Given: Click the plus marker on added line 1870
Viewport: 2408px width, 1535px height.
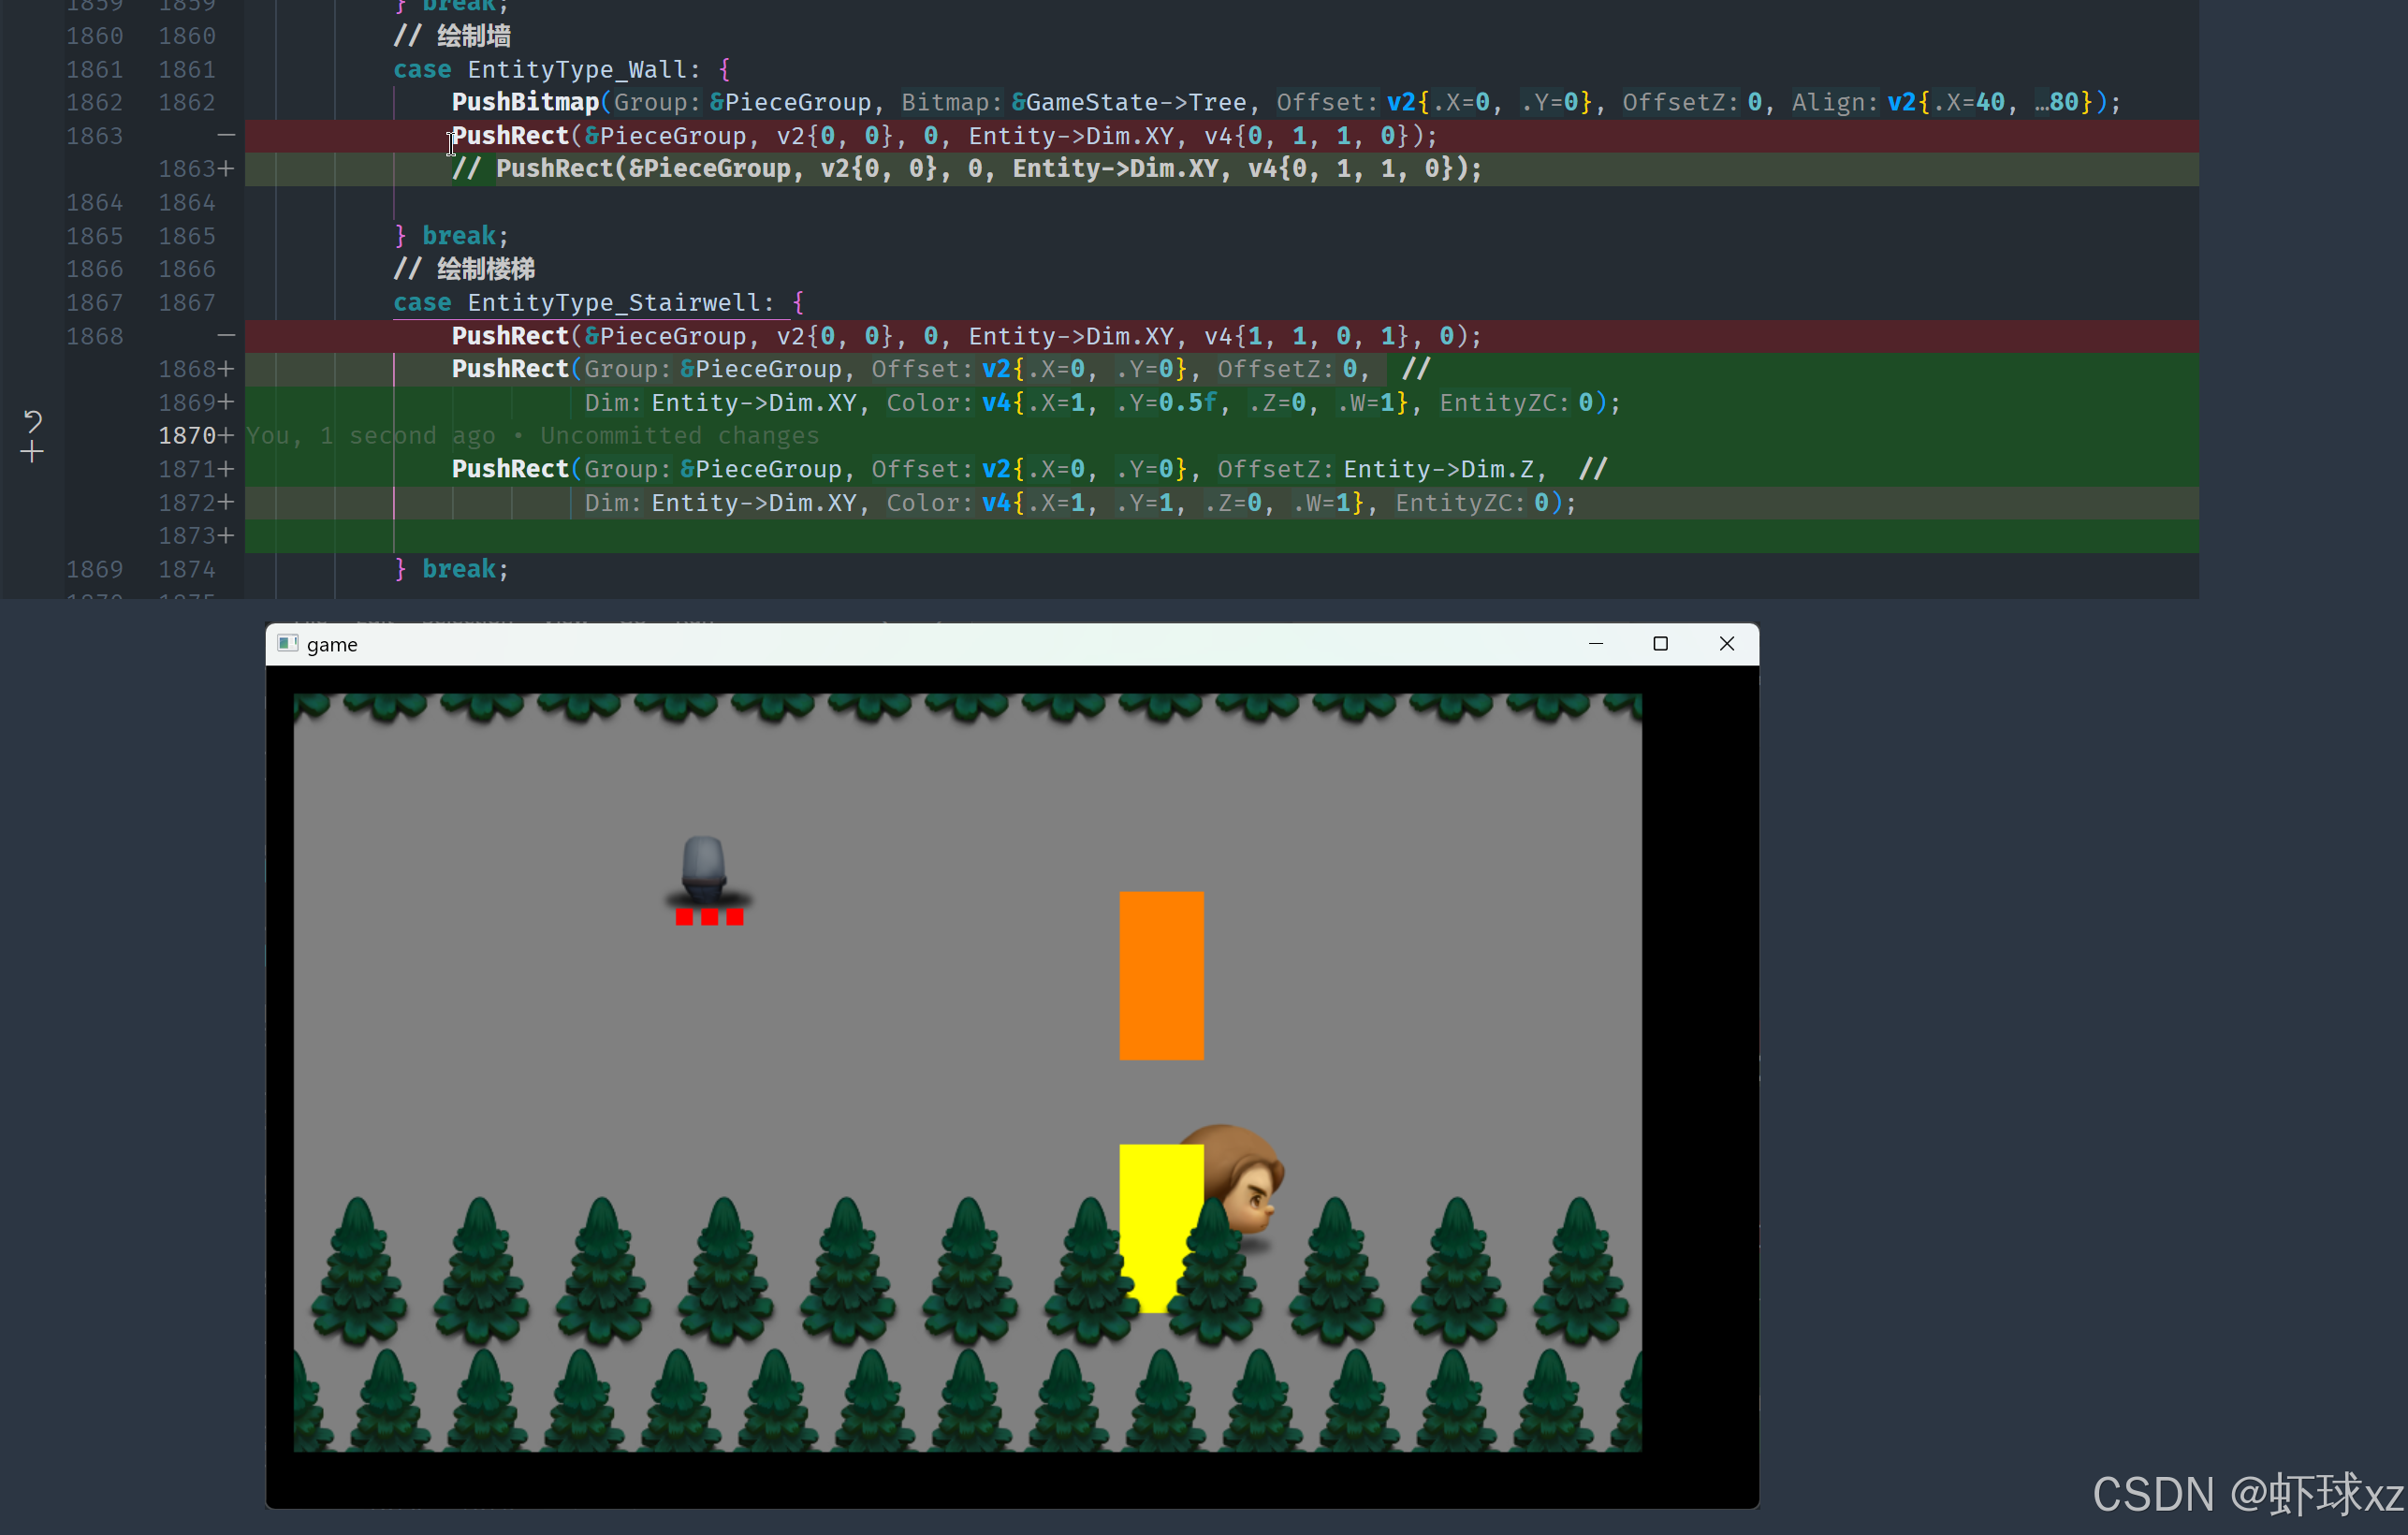Looking at the screenshot, I should click(227, 436).
